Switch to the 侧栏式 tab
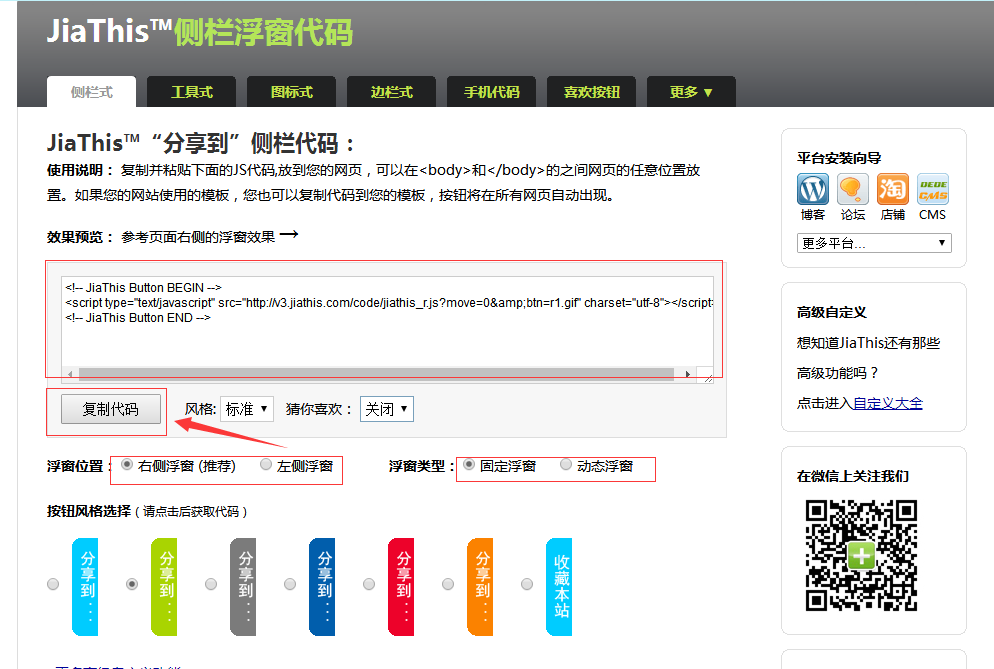The width and height of the screenshot is (994, 669). coord(91,92)
